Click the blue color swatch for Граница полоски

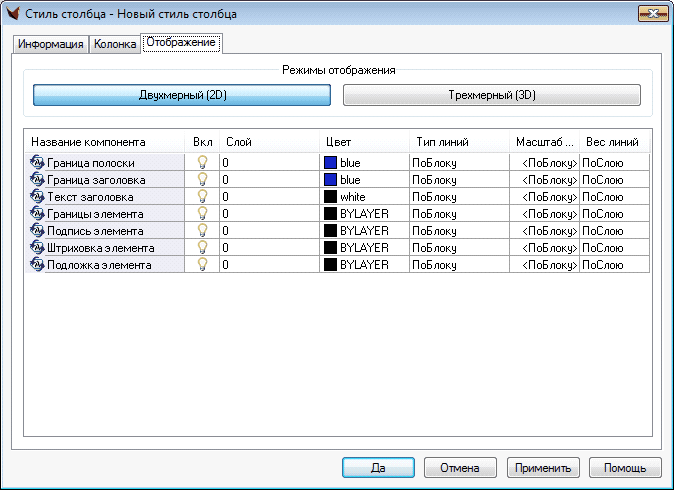pos(330,163)
